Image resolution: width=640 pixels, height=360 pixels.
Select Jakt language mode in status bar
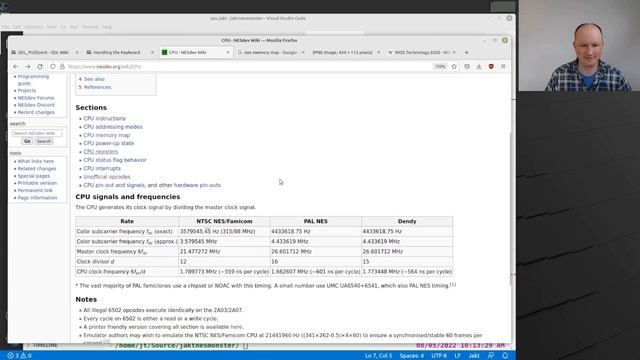click(x=474, y=356)
